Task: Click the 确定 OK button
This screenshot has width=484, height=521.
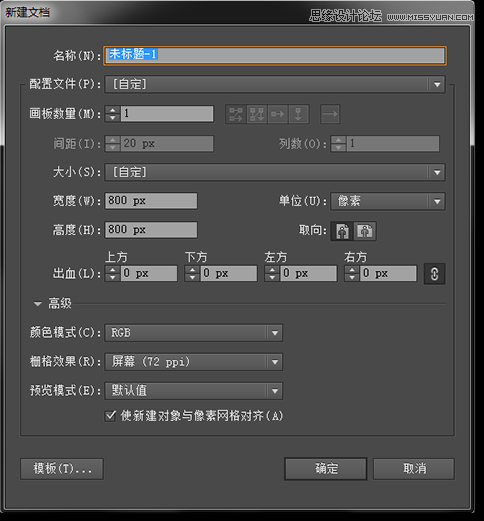Action: click(326, 469)
